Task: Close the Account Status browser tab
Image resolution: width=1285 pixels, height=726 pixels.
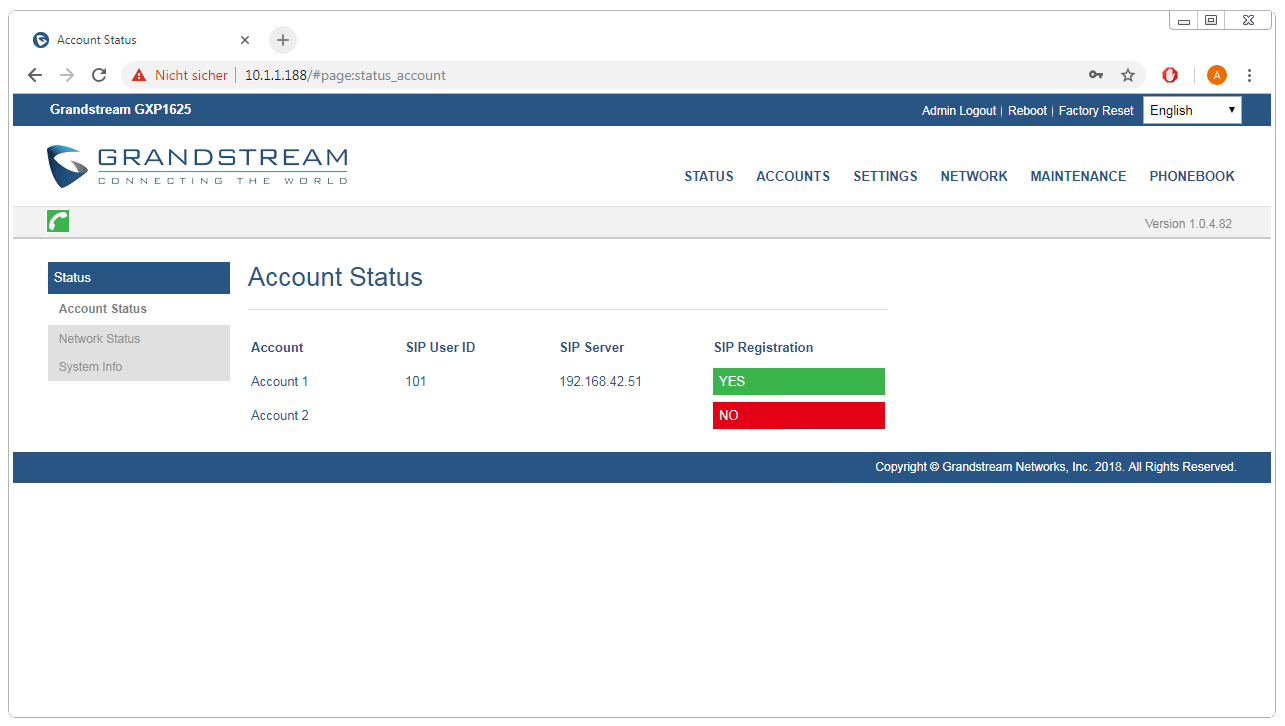Action: click(x=245, y=40)
